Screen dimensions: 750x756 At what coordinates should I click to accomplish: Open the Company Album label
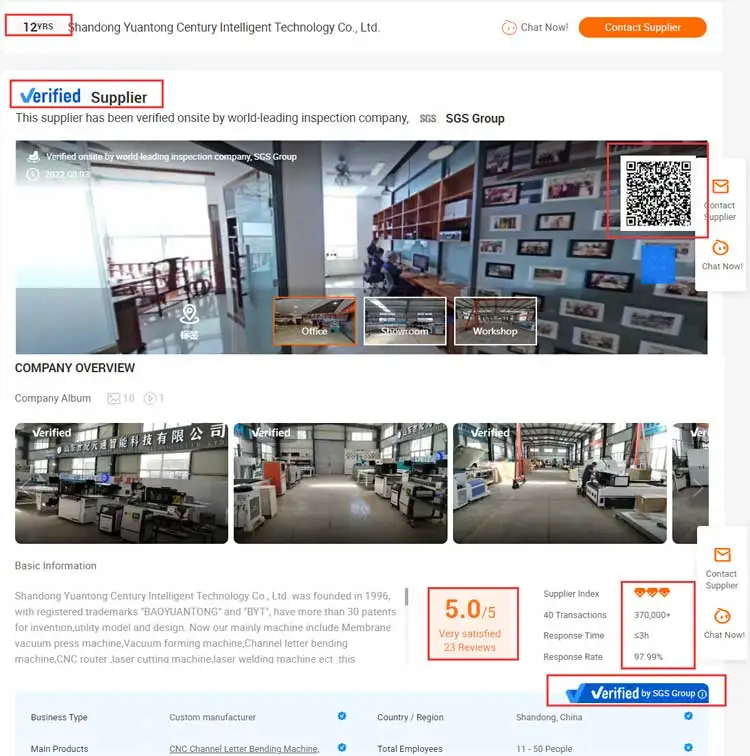53,398
